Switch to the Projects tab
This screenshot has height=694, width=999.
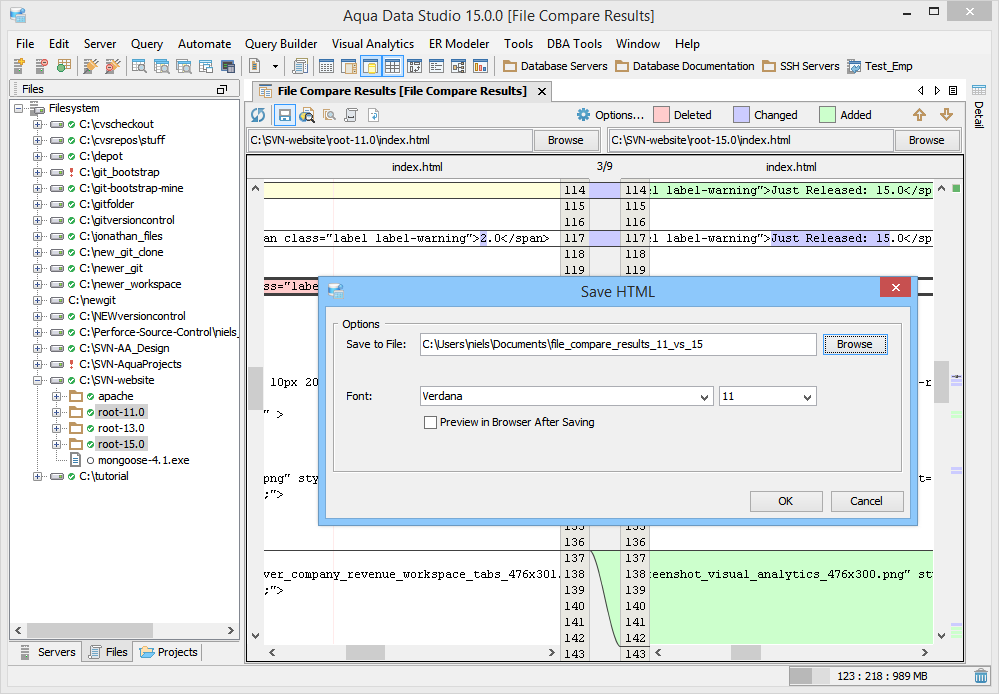click(169, 652)
